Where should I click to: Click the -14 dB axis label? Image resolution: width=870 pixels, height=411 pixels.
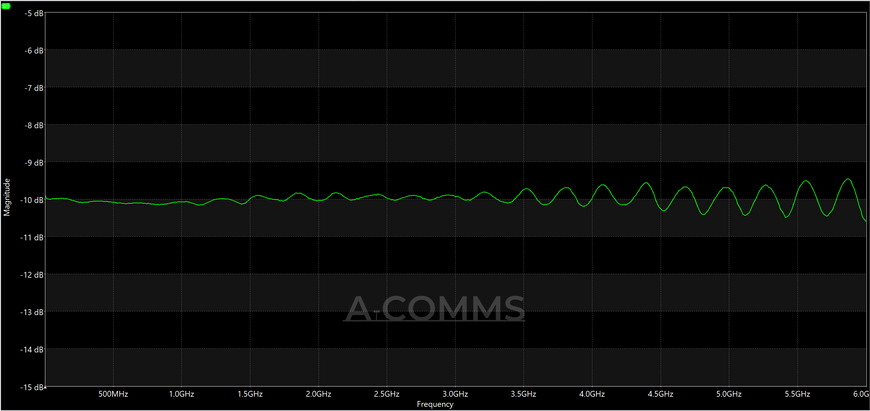click(x=32, y=349)
